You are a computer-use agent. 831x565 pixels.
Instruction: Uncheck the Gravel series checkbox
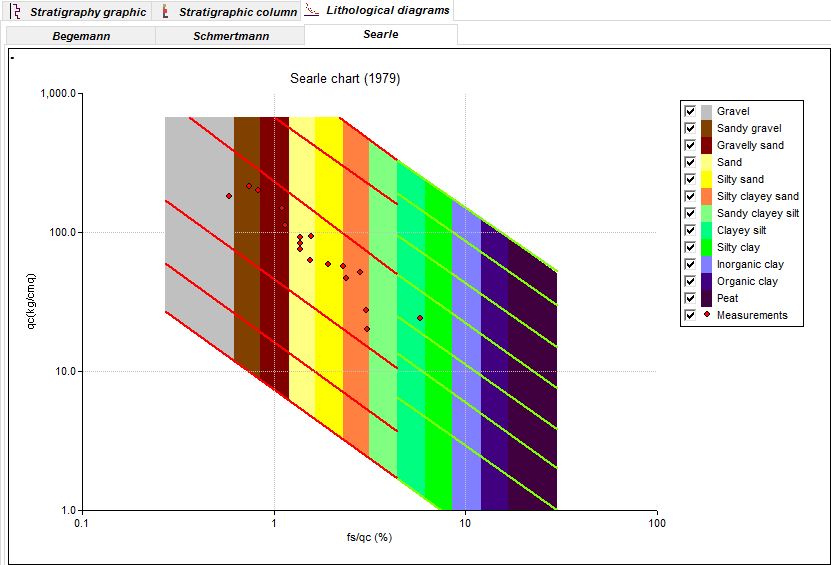click(x=689, y=111)
